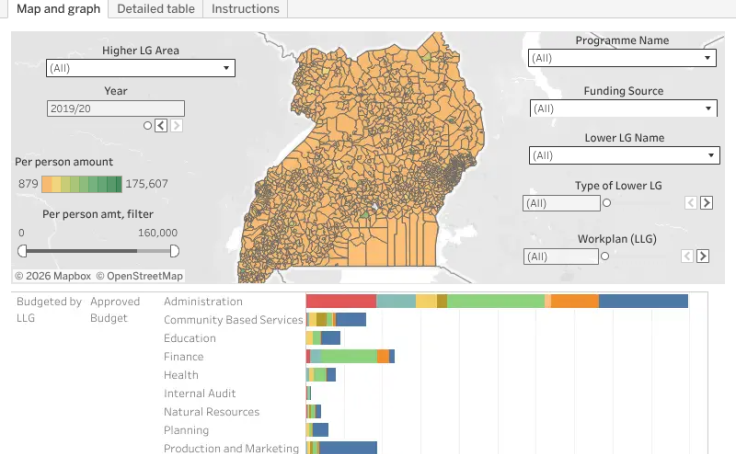Click the light green Administration bar segment

click(x=496, y=301)
